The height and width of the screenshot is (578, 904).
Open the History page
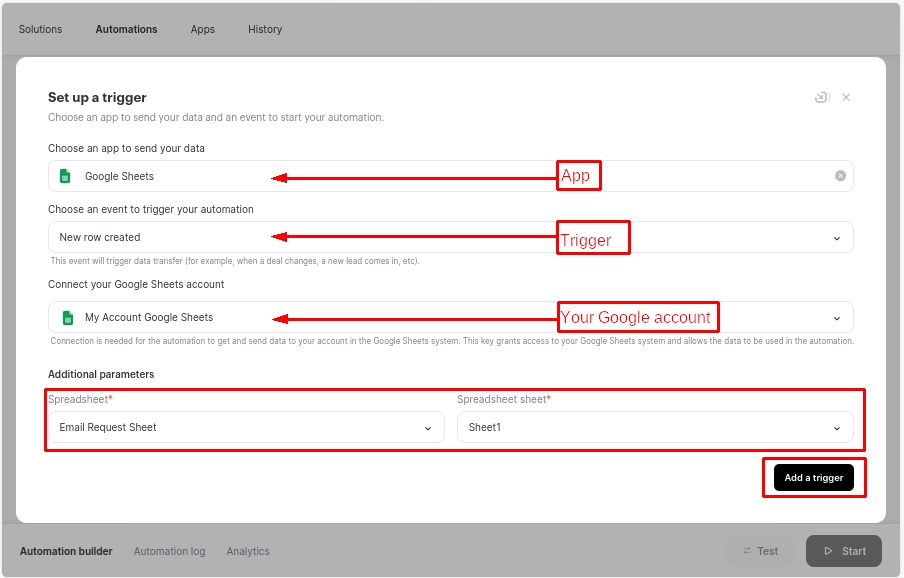(x=265, y=29)
